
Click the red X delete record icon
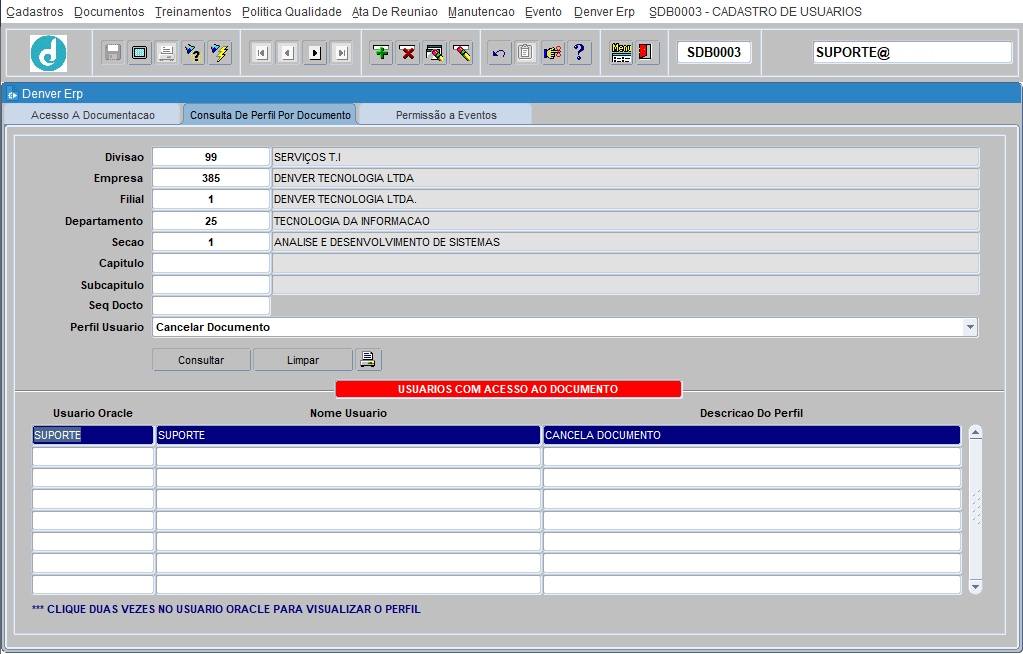pos(408,53)
